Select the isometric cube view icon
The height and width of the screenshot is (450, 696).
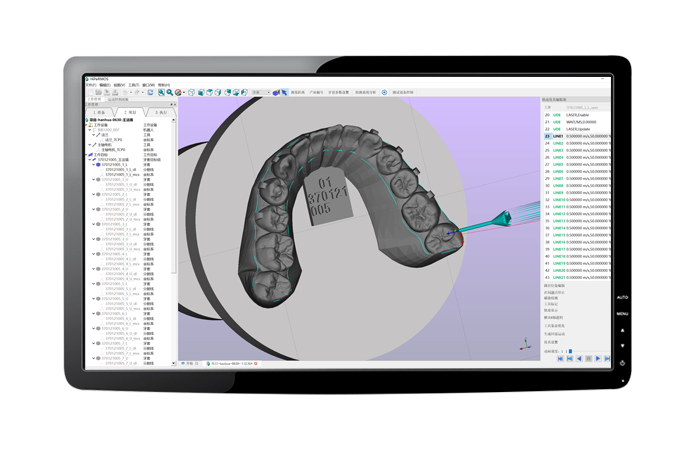pos(192,92)
